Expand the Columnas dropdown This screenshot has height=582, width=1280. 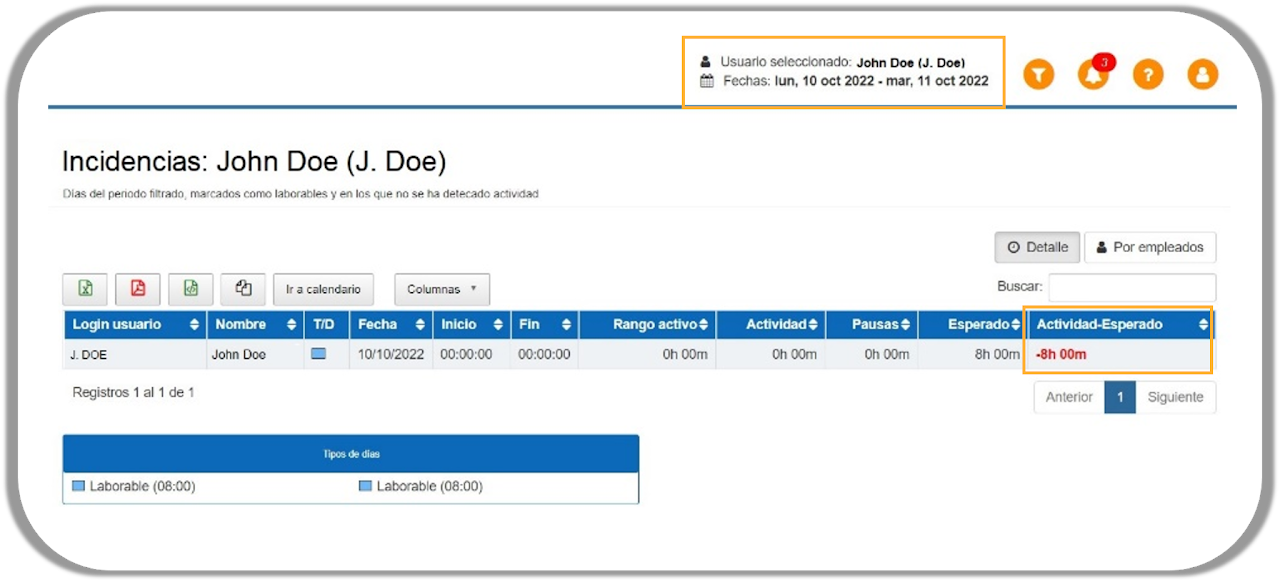[x=442, y=289]
